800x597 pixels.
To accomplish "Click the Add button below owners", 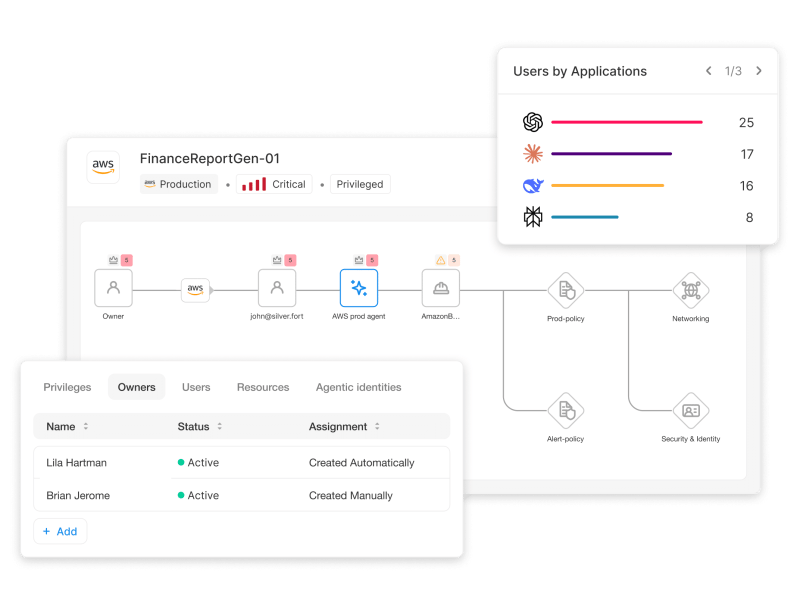I will pyautogui.click(x=60, y=532).
